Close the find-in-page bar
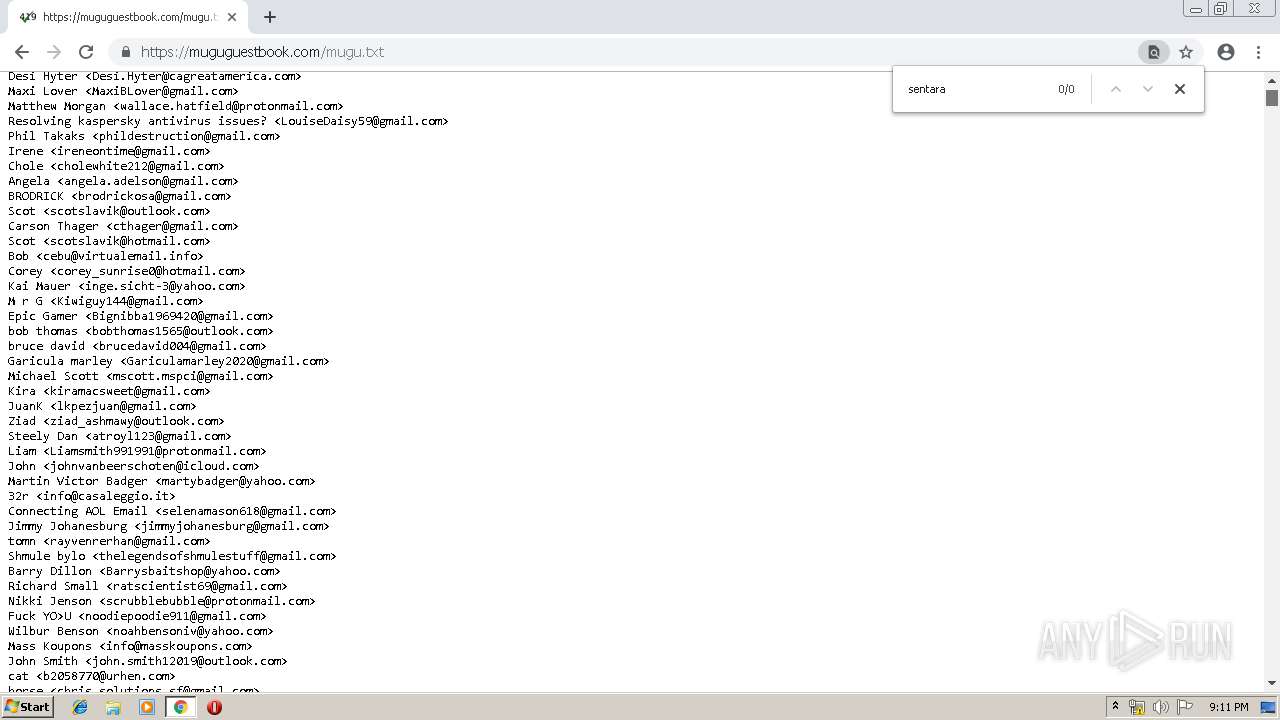1280x720 pixels. (x=1180, y=89)
